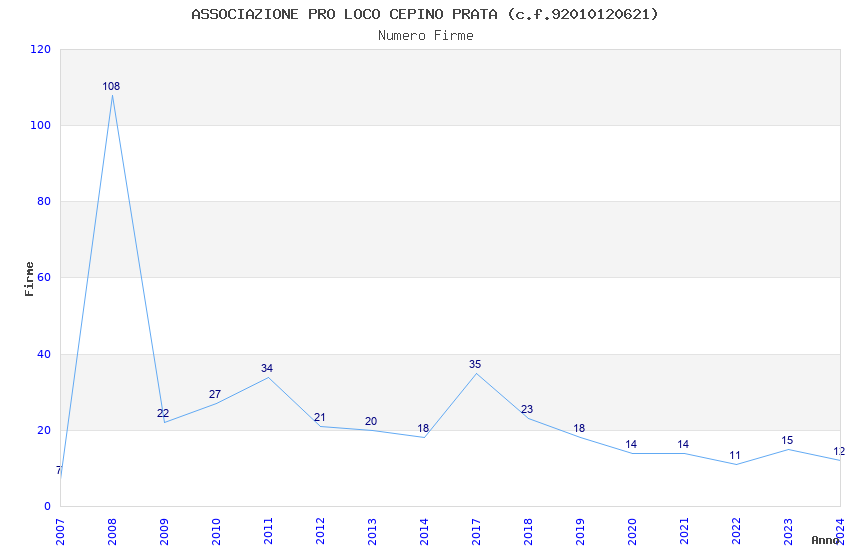Click the data label 7 at 2007
This screenshot has height=550, width=850.
click(59, 470)
